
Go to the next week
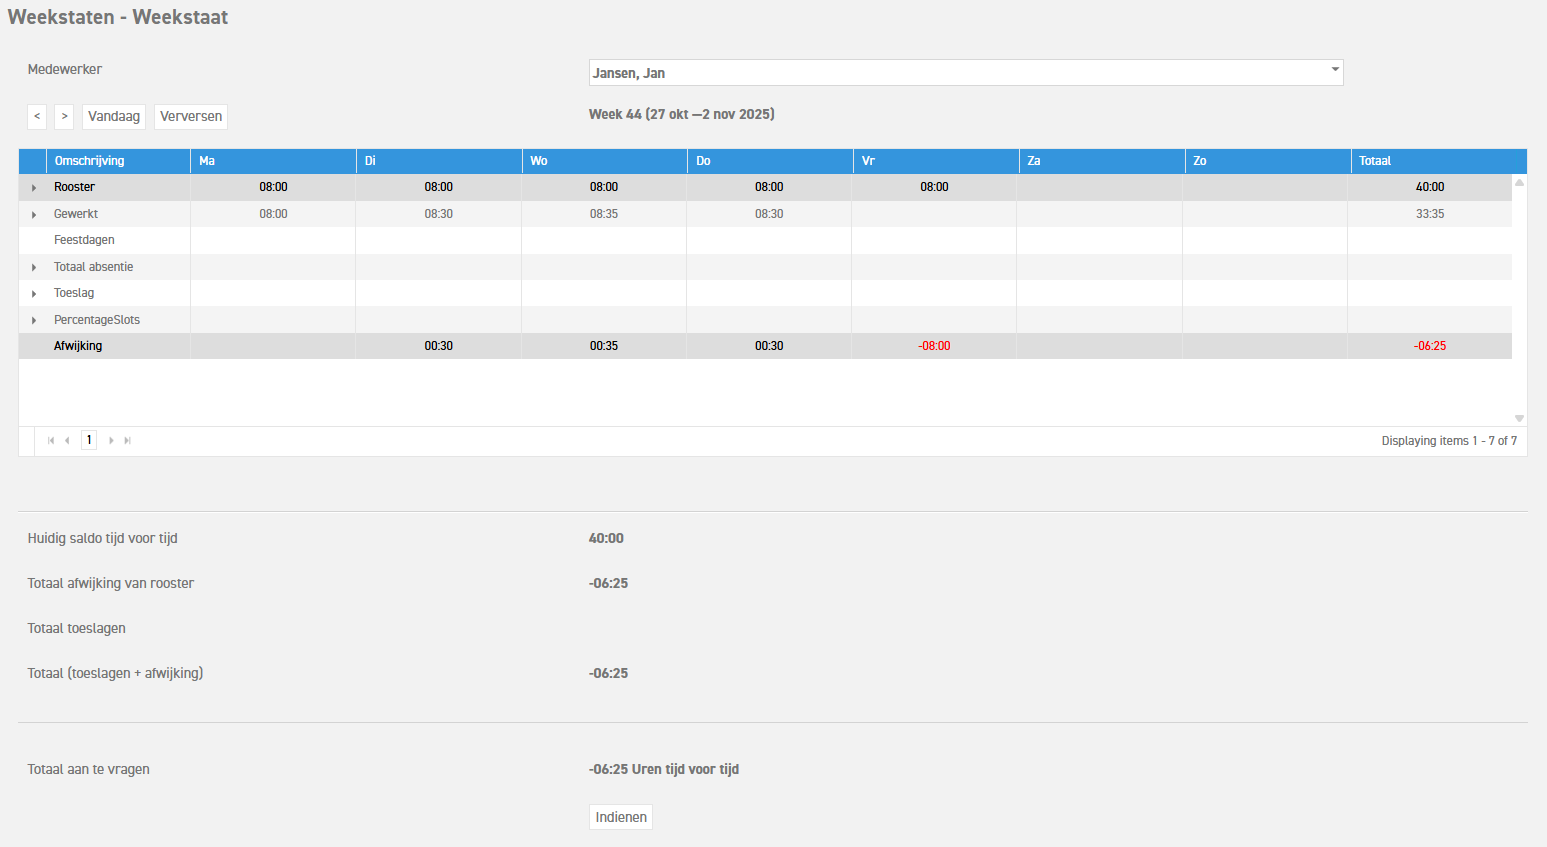[64, 117]
